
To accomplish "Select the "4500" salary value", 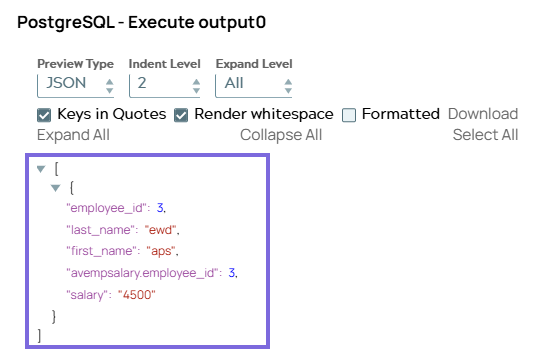I will click(x=137, y=295).
